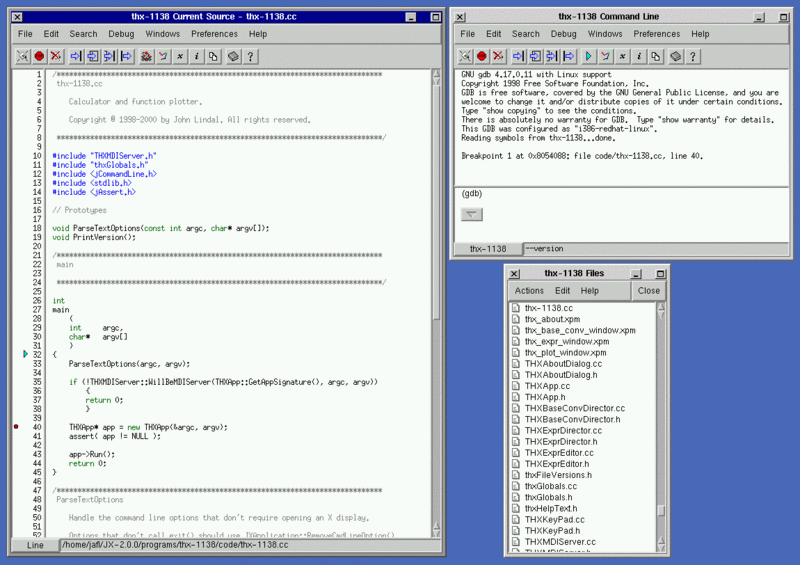Select thxGlobals.cc in the Files list

(551, 486)
